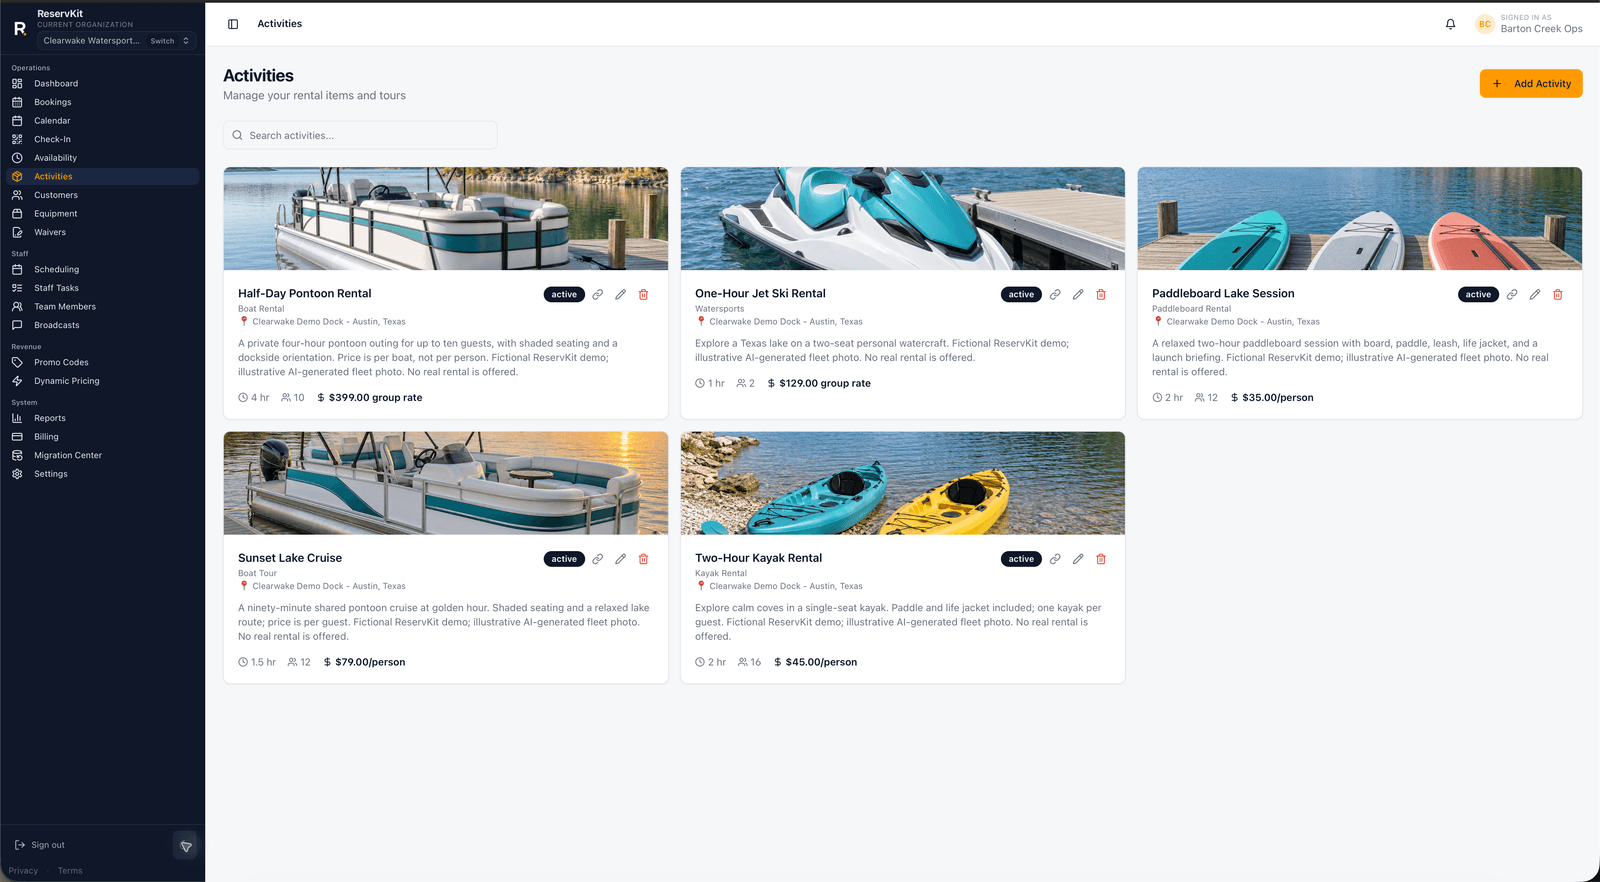This screenshot has height=882, width=1600.
Task: Open Barton Creek Ops account avatar
Action: (x=1485, y=24)
